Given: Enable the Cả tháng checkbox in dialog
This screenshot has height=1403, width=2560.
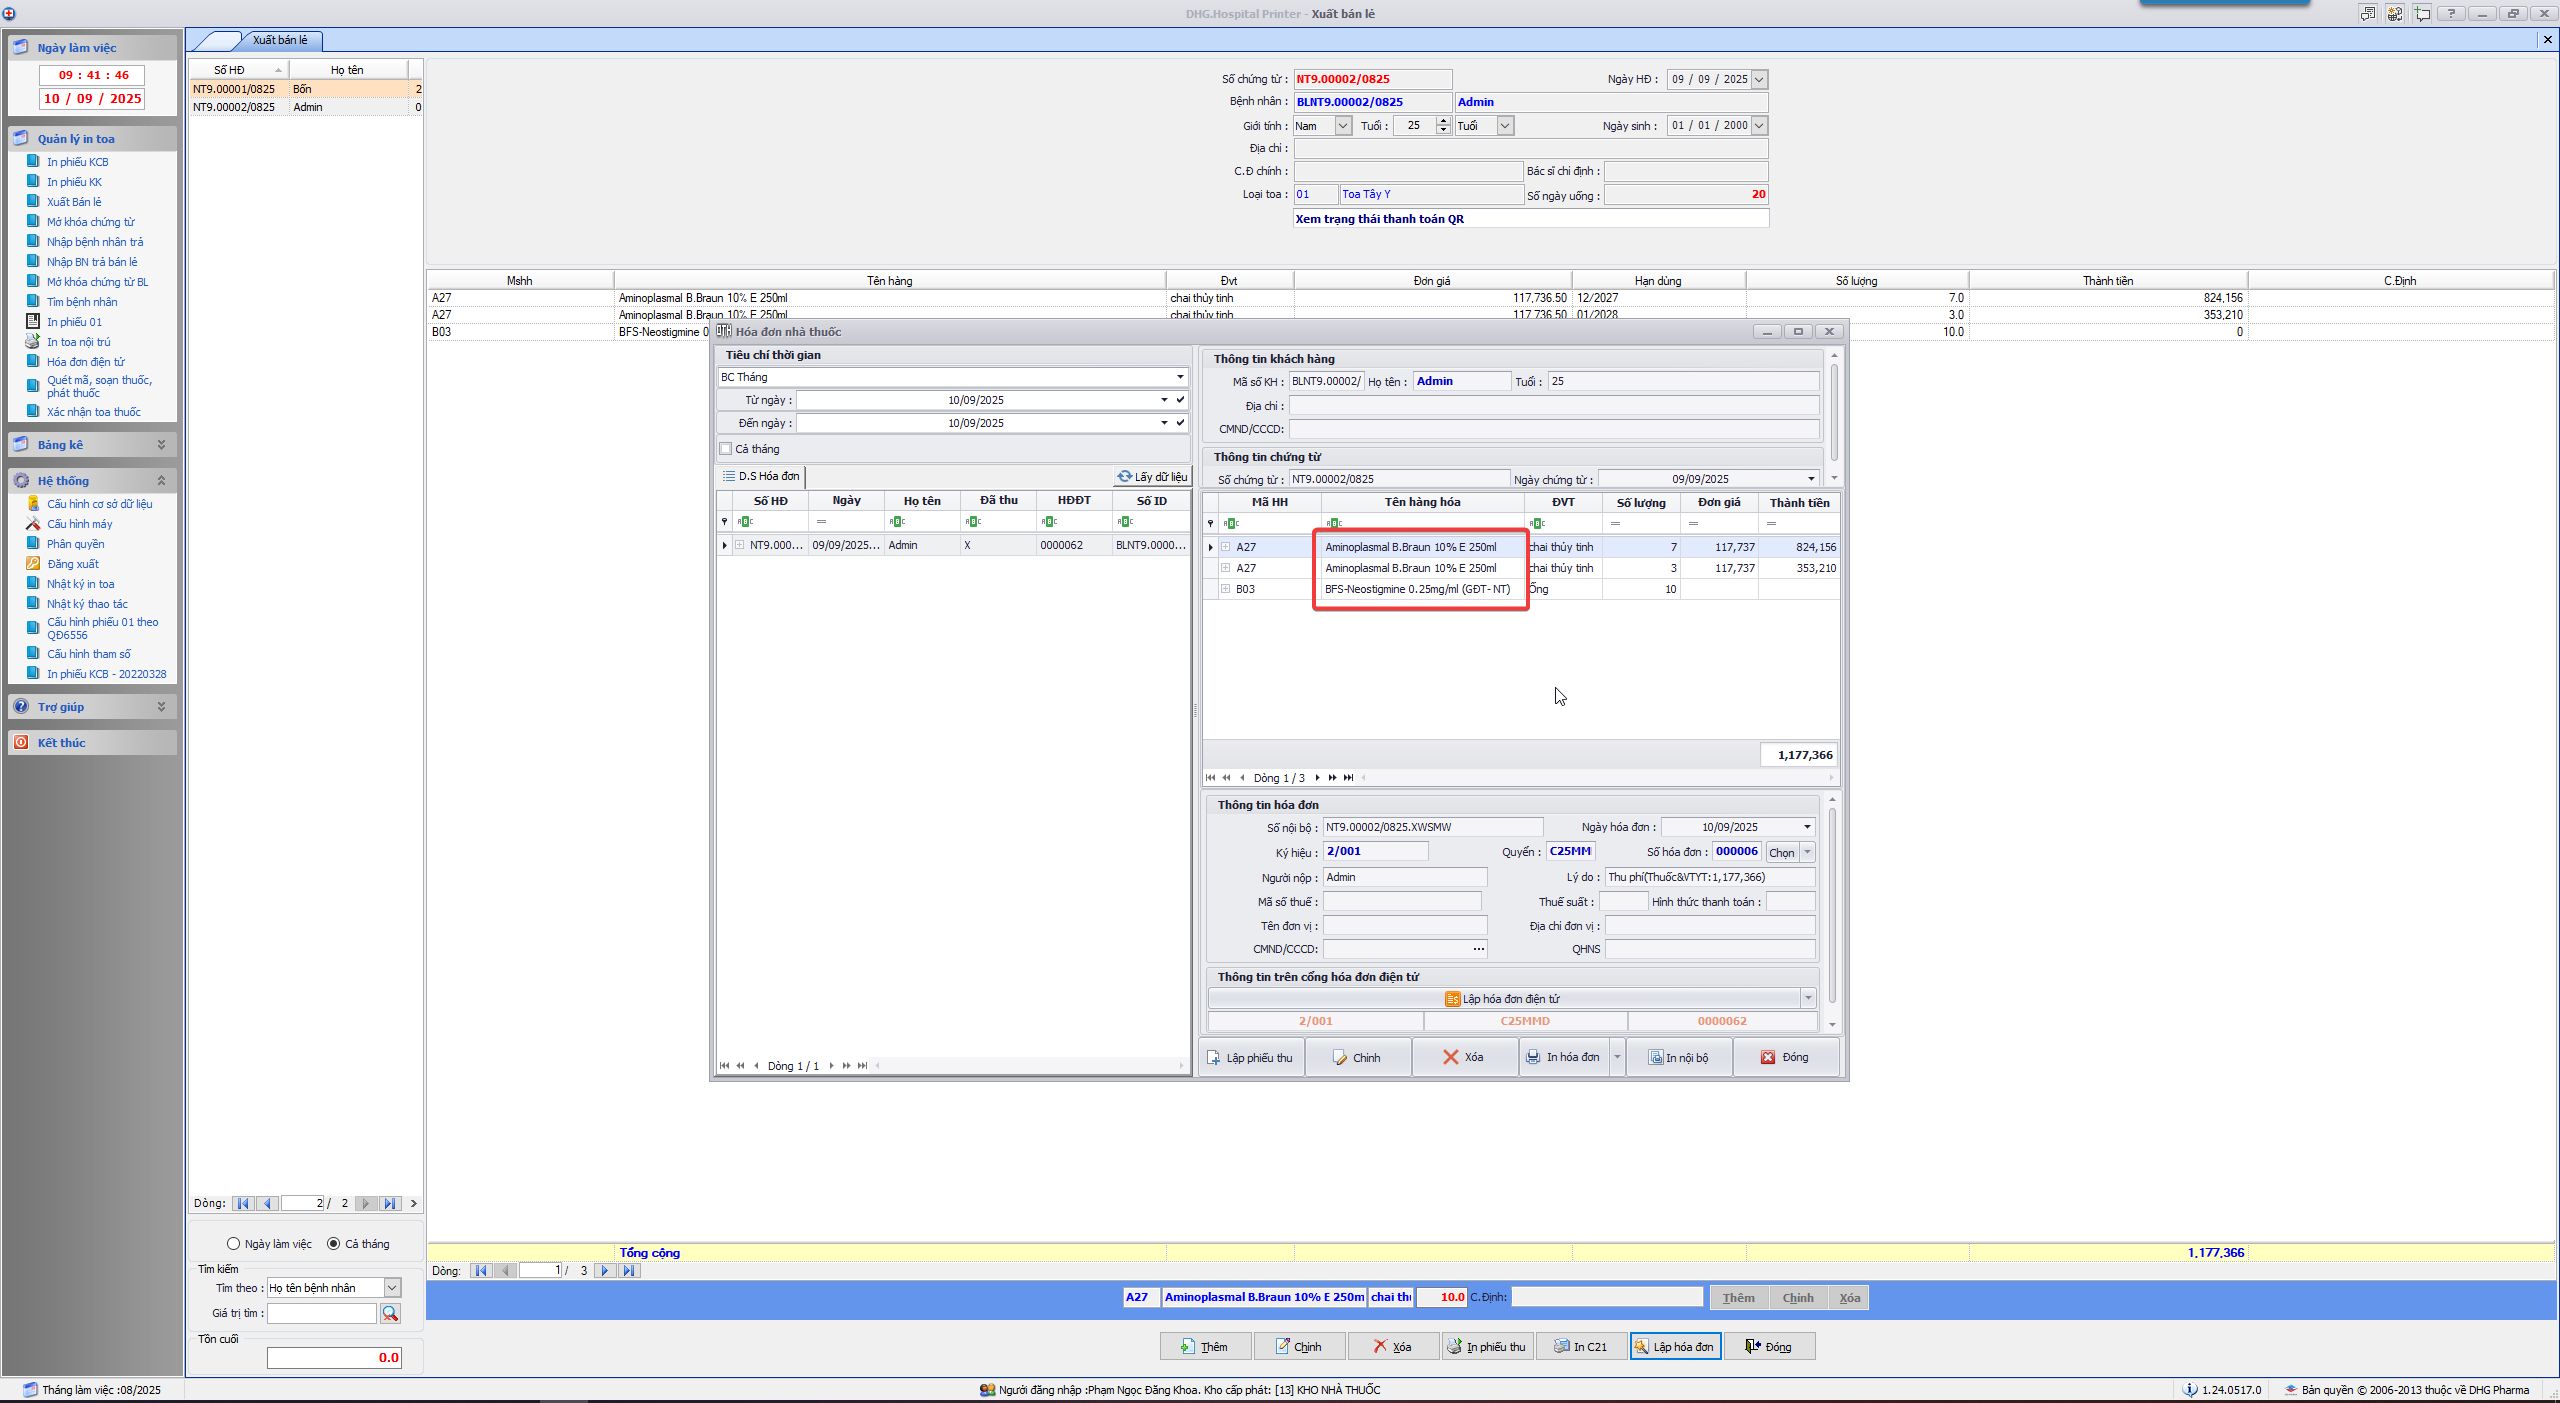Looking at the screenshot, I should coord(726,449).
